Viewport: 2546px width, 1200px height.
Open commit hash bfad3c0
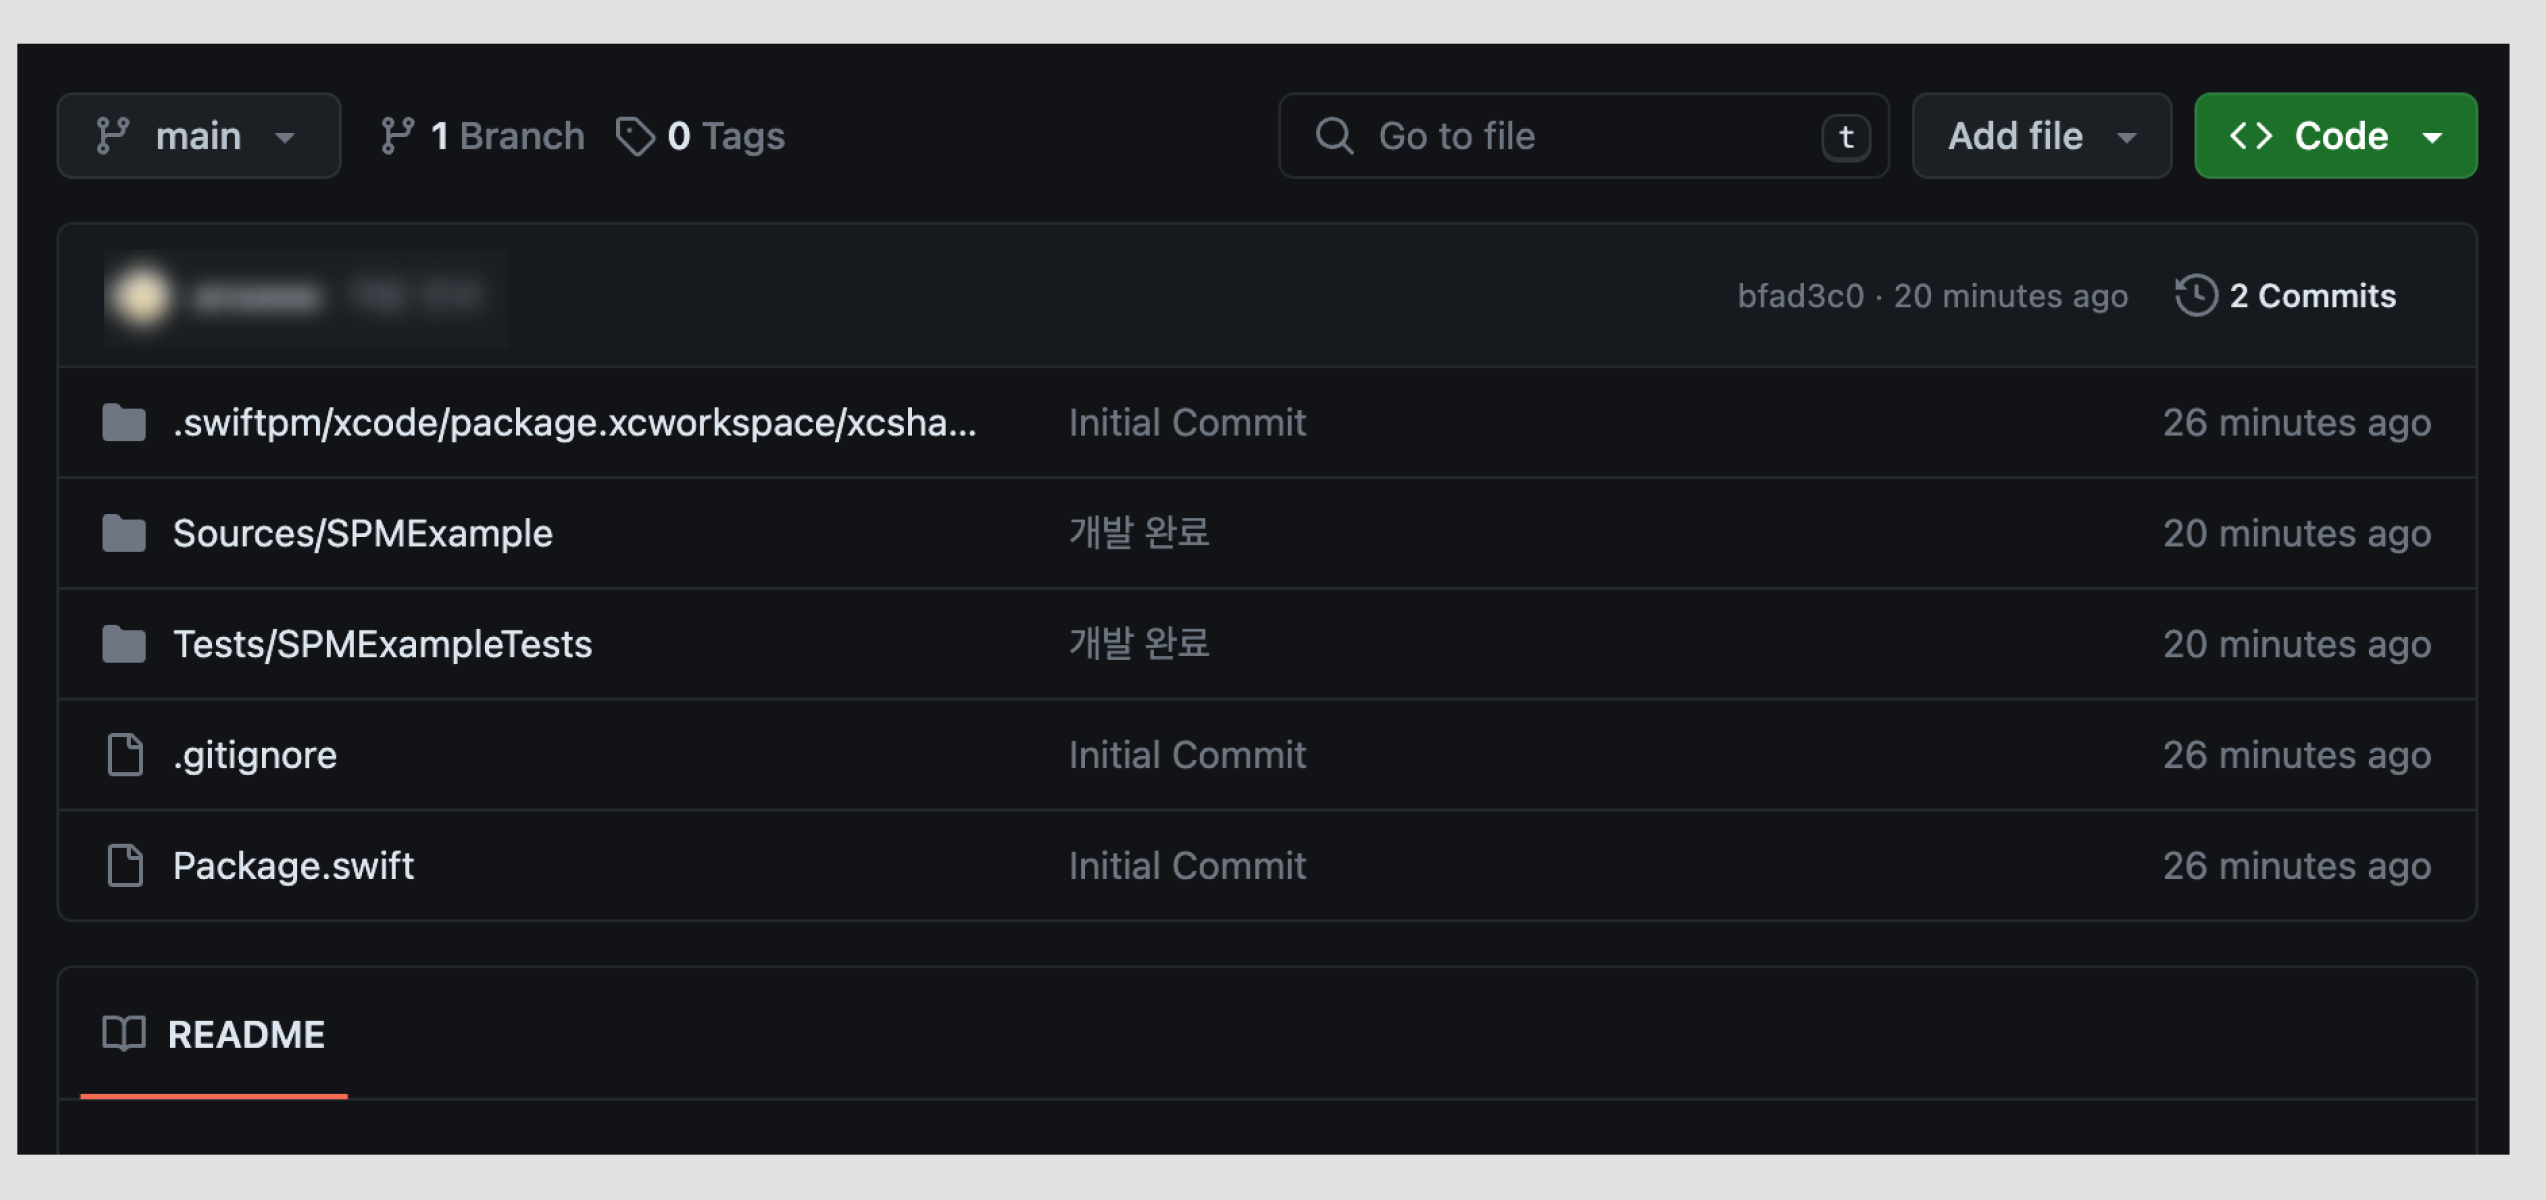click(1800, 296)
